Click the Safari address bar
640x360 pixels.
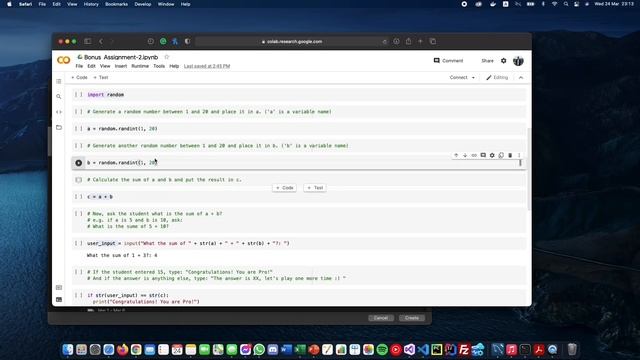(292, 41)
